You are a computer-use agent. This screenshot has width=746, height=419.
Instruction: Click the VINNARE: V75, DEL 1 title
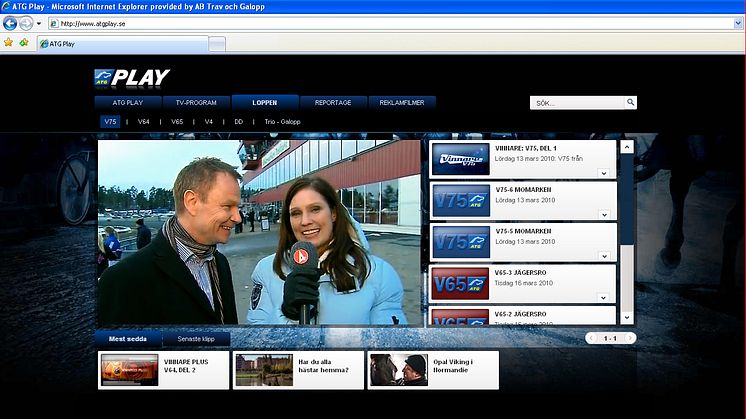[x=526, y=148]
